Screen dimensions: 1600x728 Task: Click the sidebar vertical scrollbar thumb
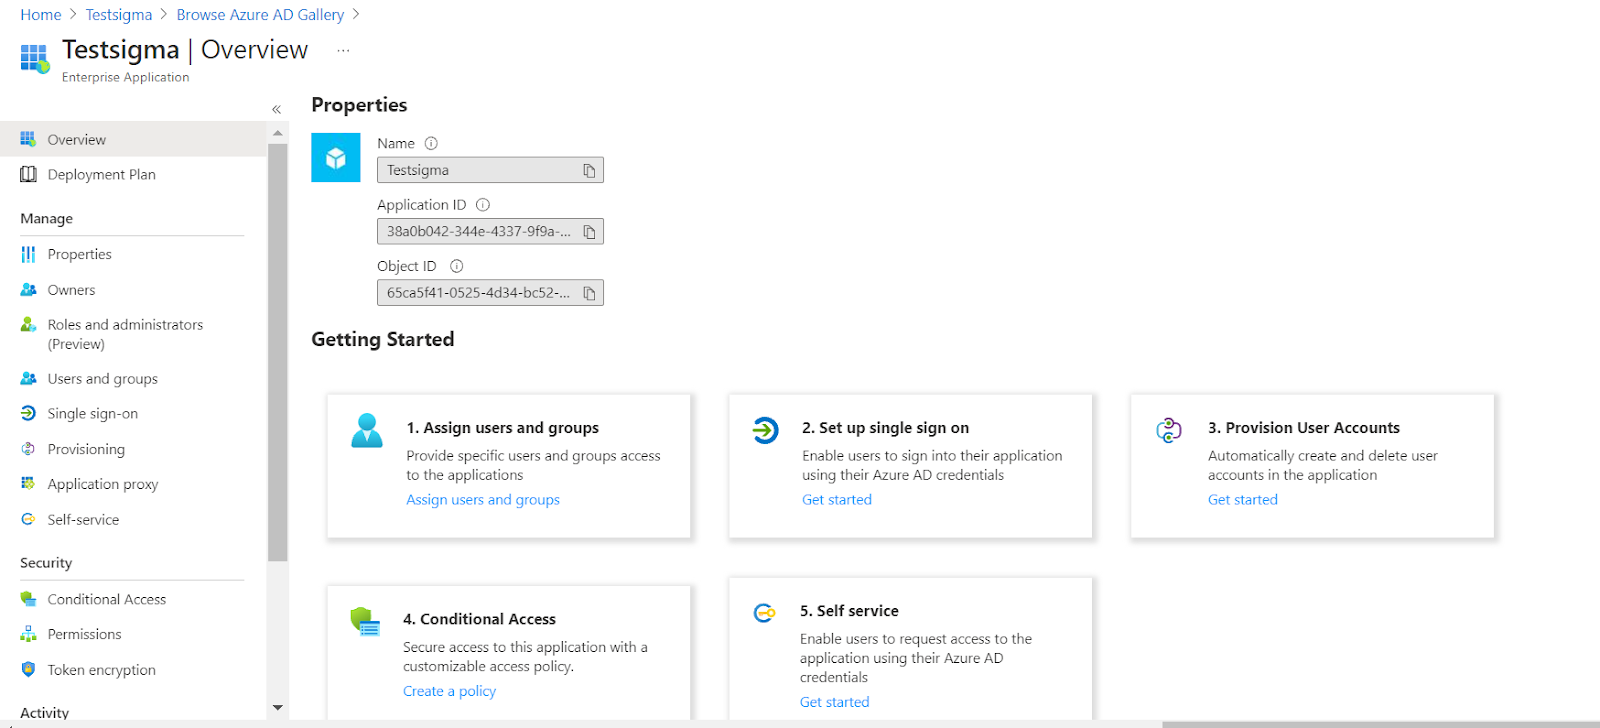point(278,352)
